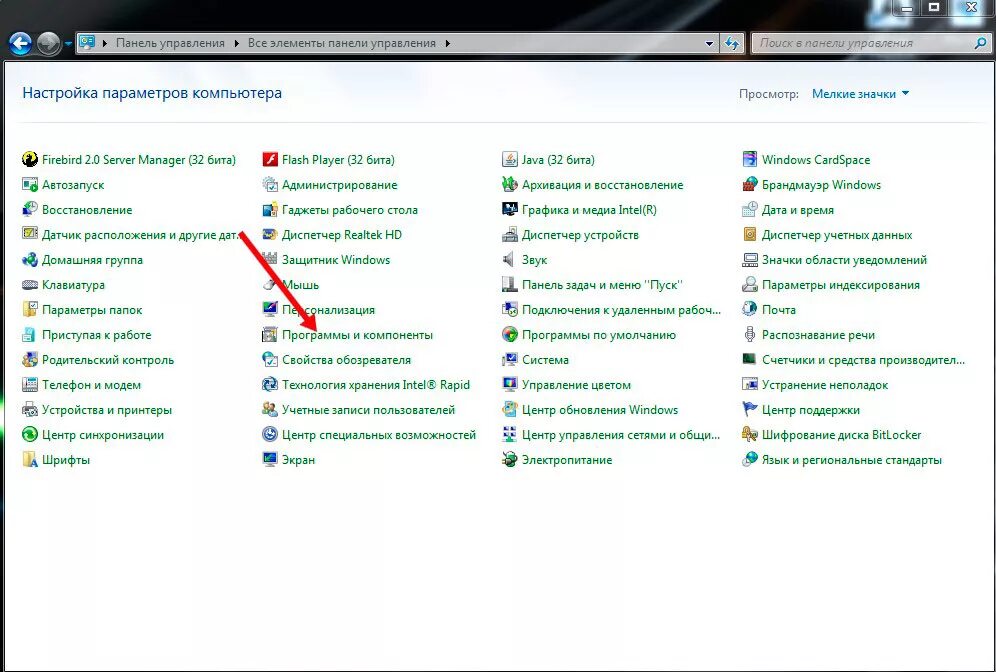Click the Администрирование icon
996x672 pixels.
270,185
